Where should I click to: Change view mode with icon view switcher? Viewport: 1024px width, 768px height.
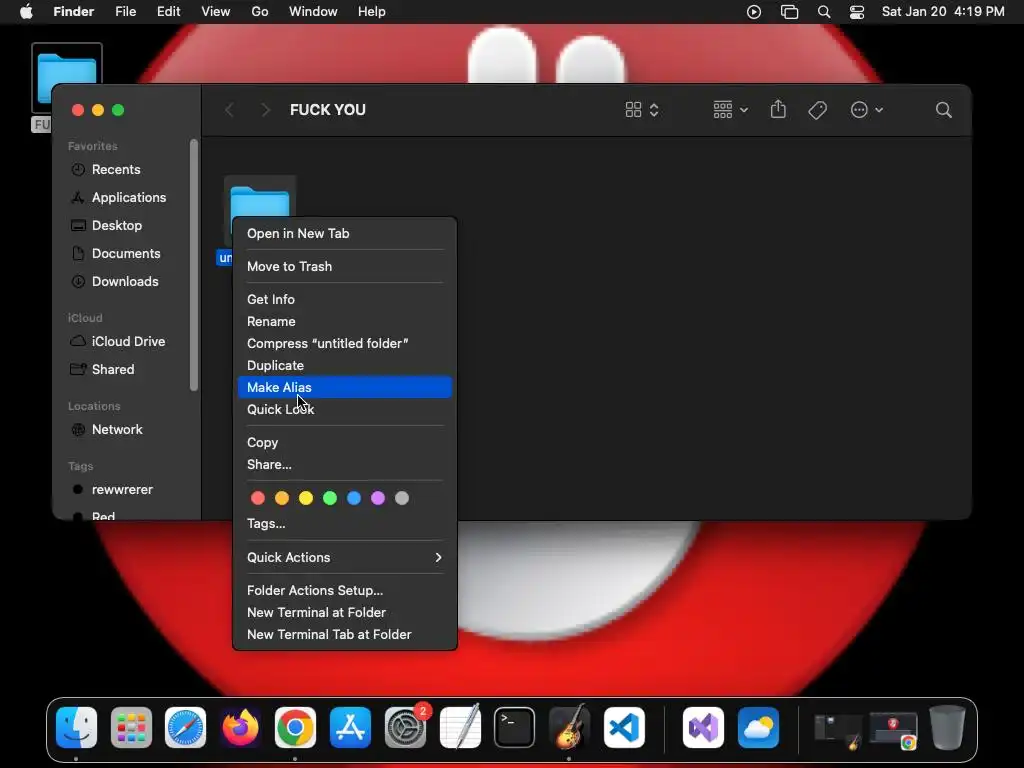[642, 110]
